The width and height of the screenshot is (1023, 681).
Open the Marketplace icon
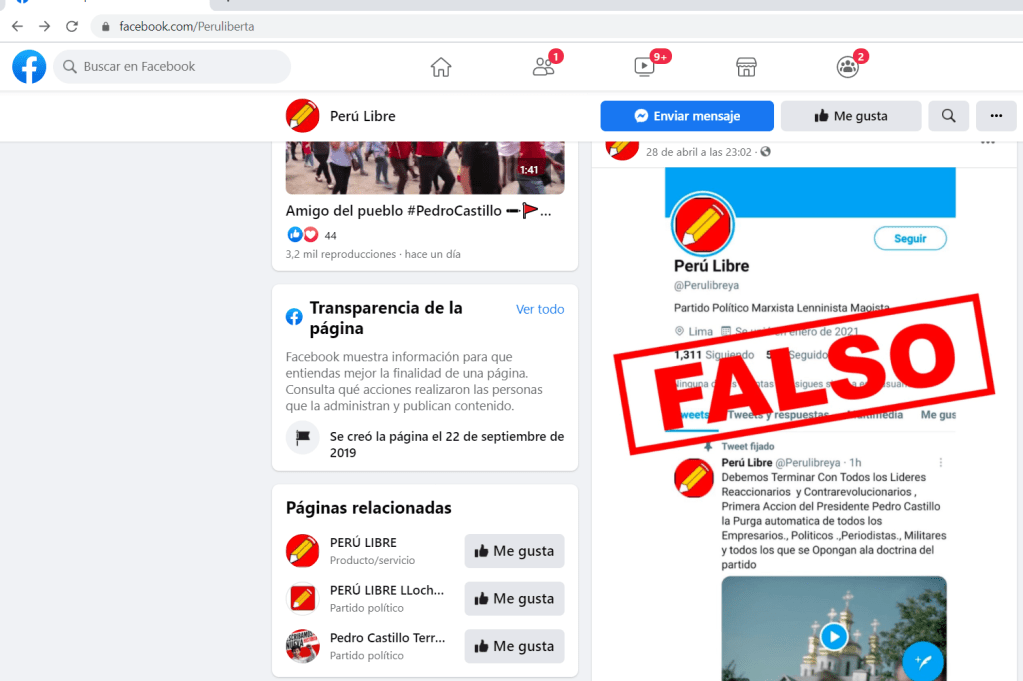(x=746, y=67)
